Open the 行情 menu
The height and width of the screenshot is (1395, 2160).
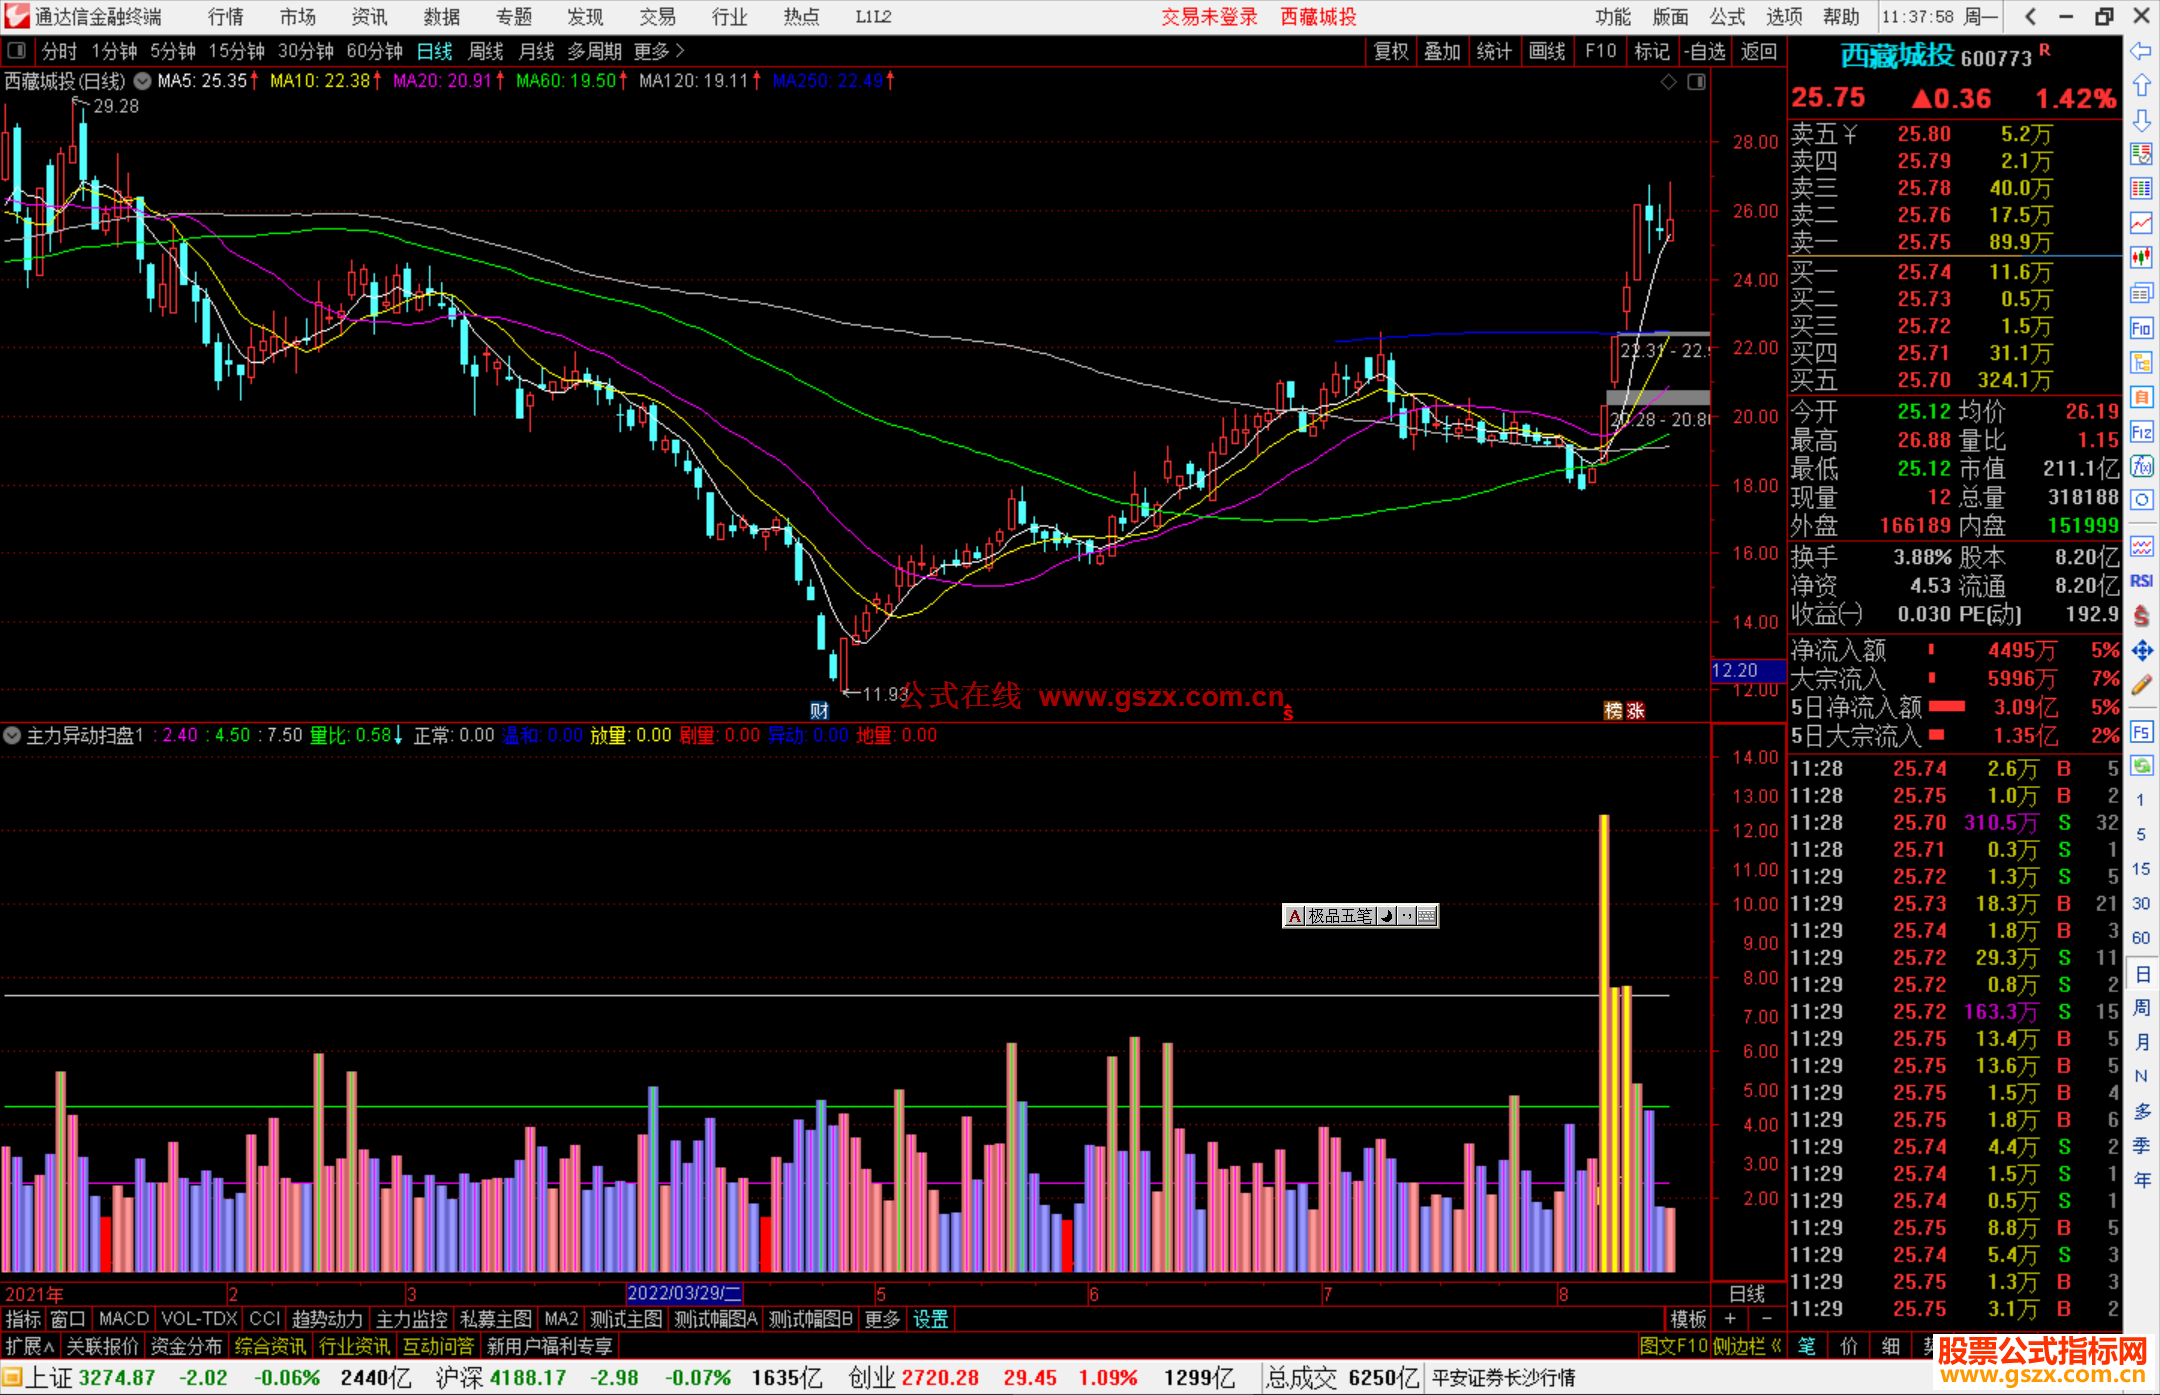click(226, 16)
